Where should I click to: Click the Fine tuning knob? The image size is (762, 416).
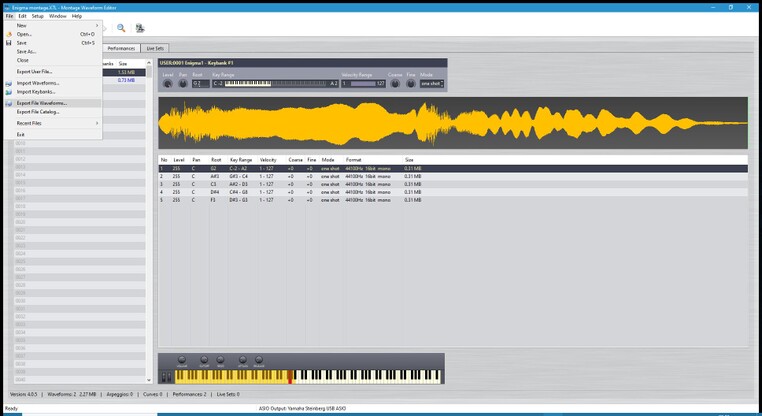410,84
